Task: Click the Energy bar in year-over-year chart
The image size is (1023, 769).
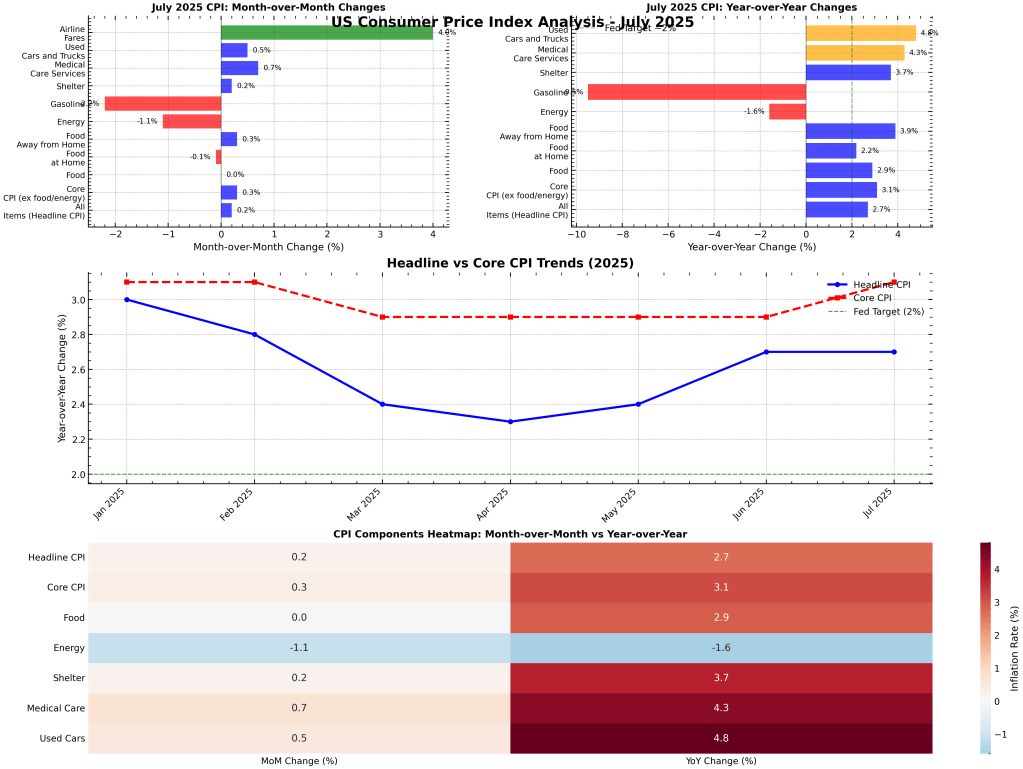Action: click(787, 112)
